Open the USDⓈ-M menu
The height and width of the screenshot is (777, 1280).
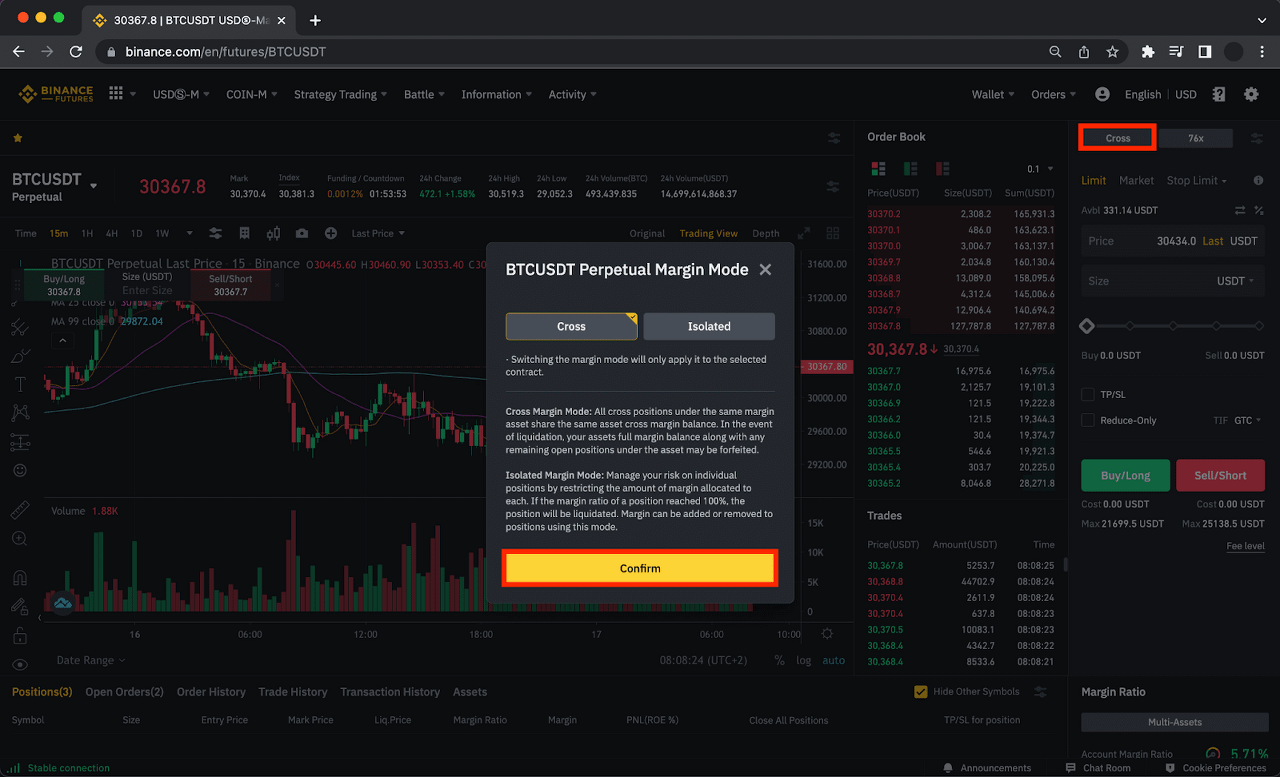click(x=181, y=94)
